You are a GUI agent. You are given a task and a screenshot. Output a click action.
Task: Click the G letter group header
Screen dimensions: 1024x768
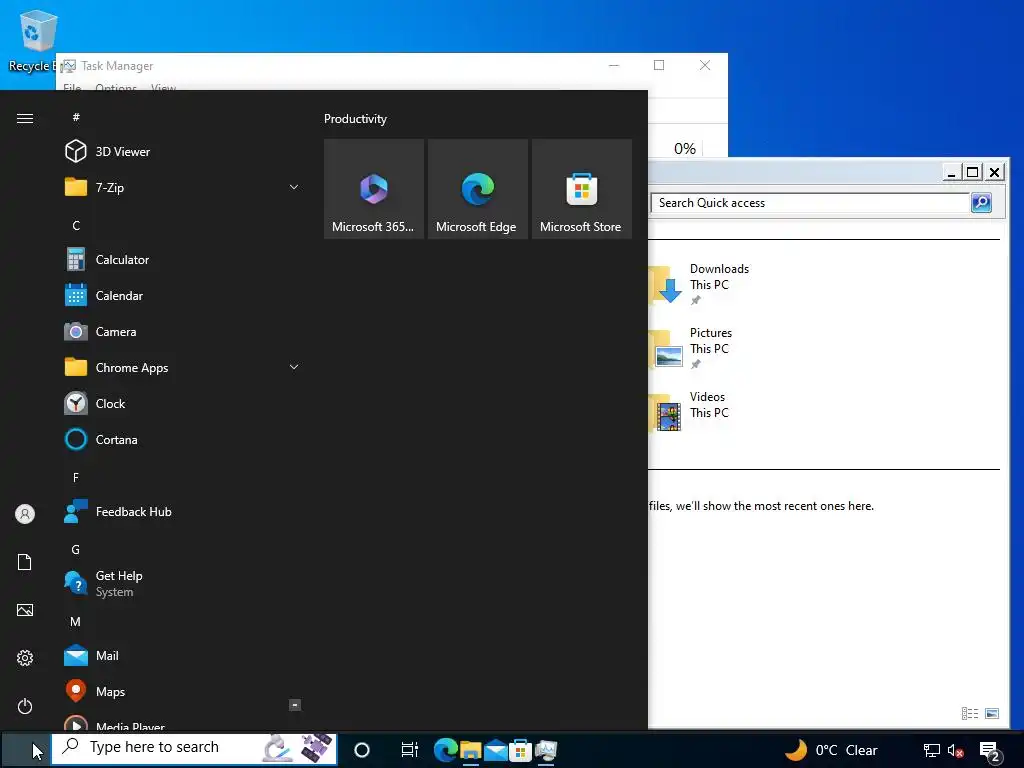pyautogui.click(x=76, y=549)
